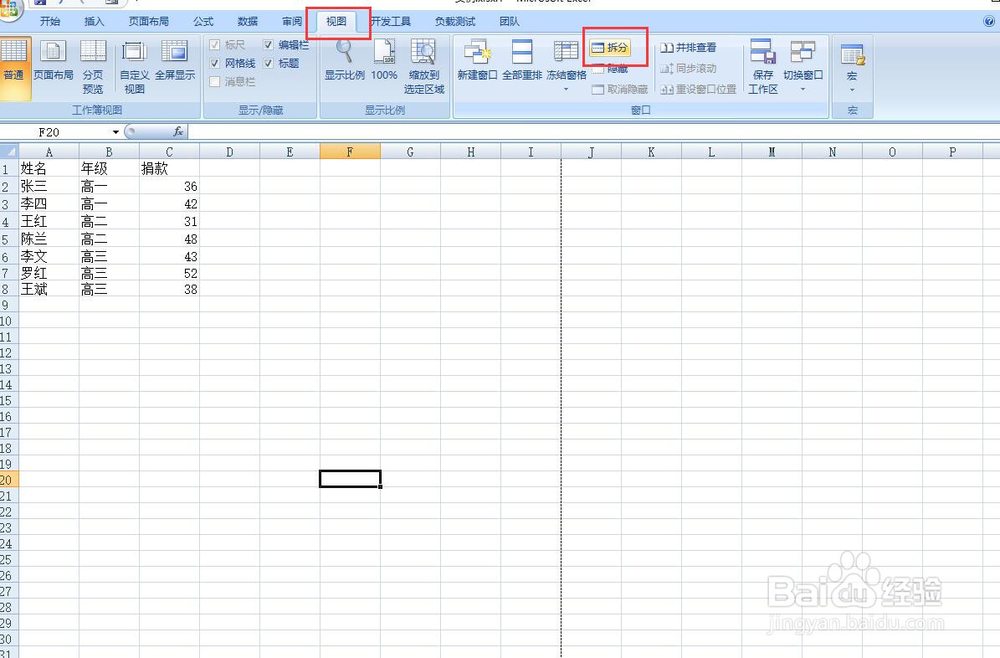Select cell containing 罗红
This screenshot has height=658, width=1000.
pyautogui.click(x=49, y=273)
